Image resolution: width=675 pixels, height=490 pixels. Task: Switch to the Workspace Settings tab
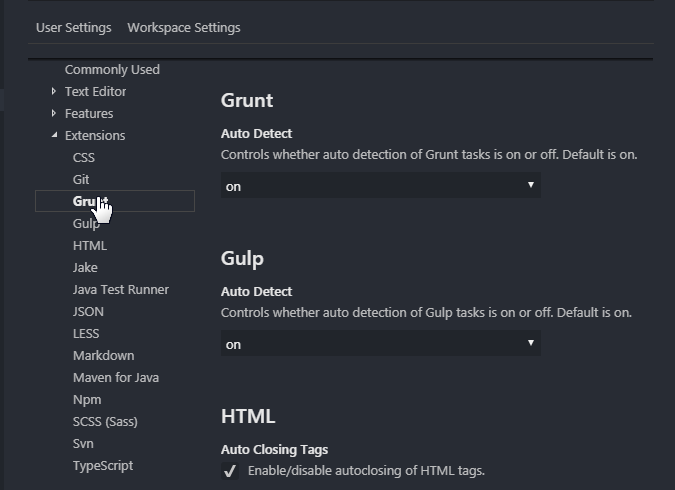point(184,28)
